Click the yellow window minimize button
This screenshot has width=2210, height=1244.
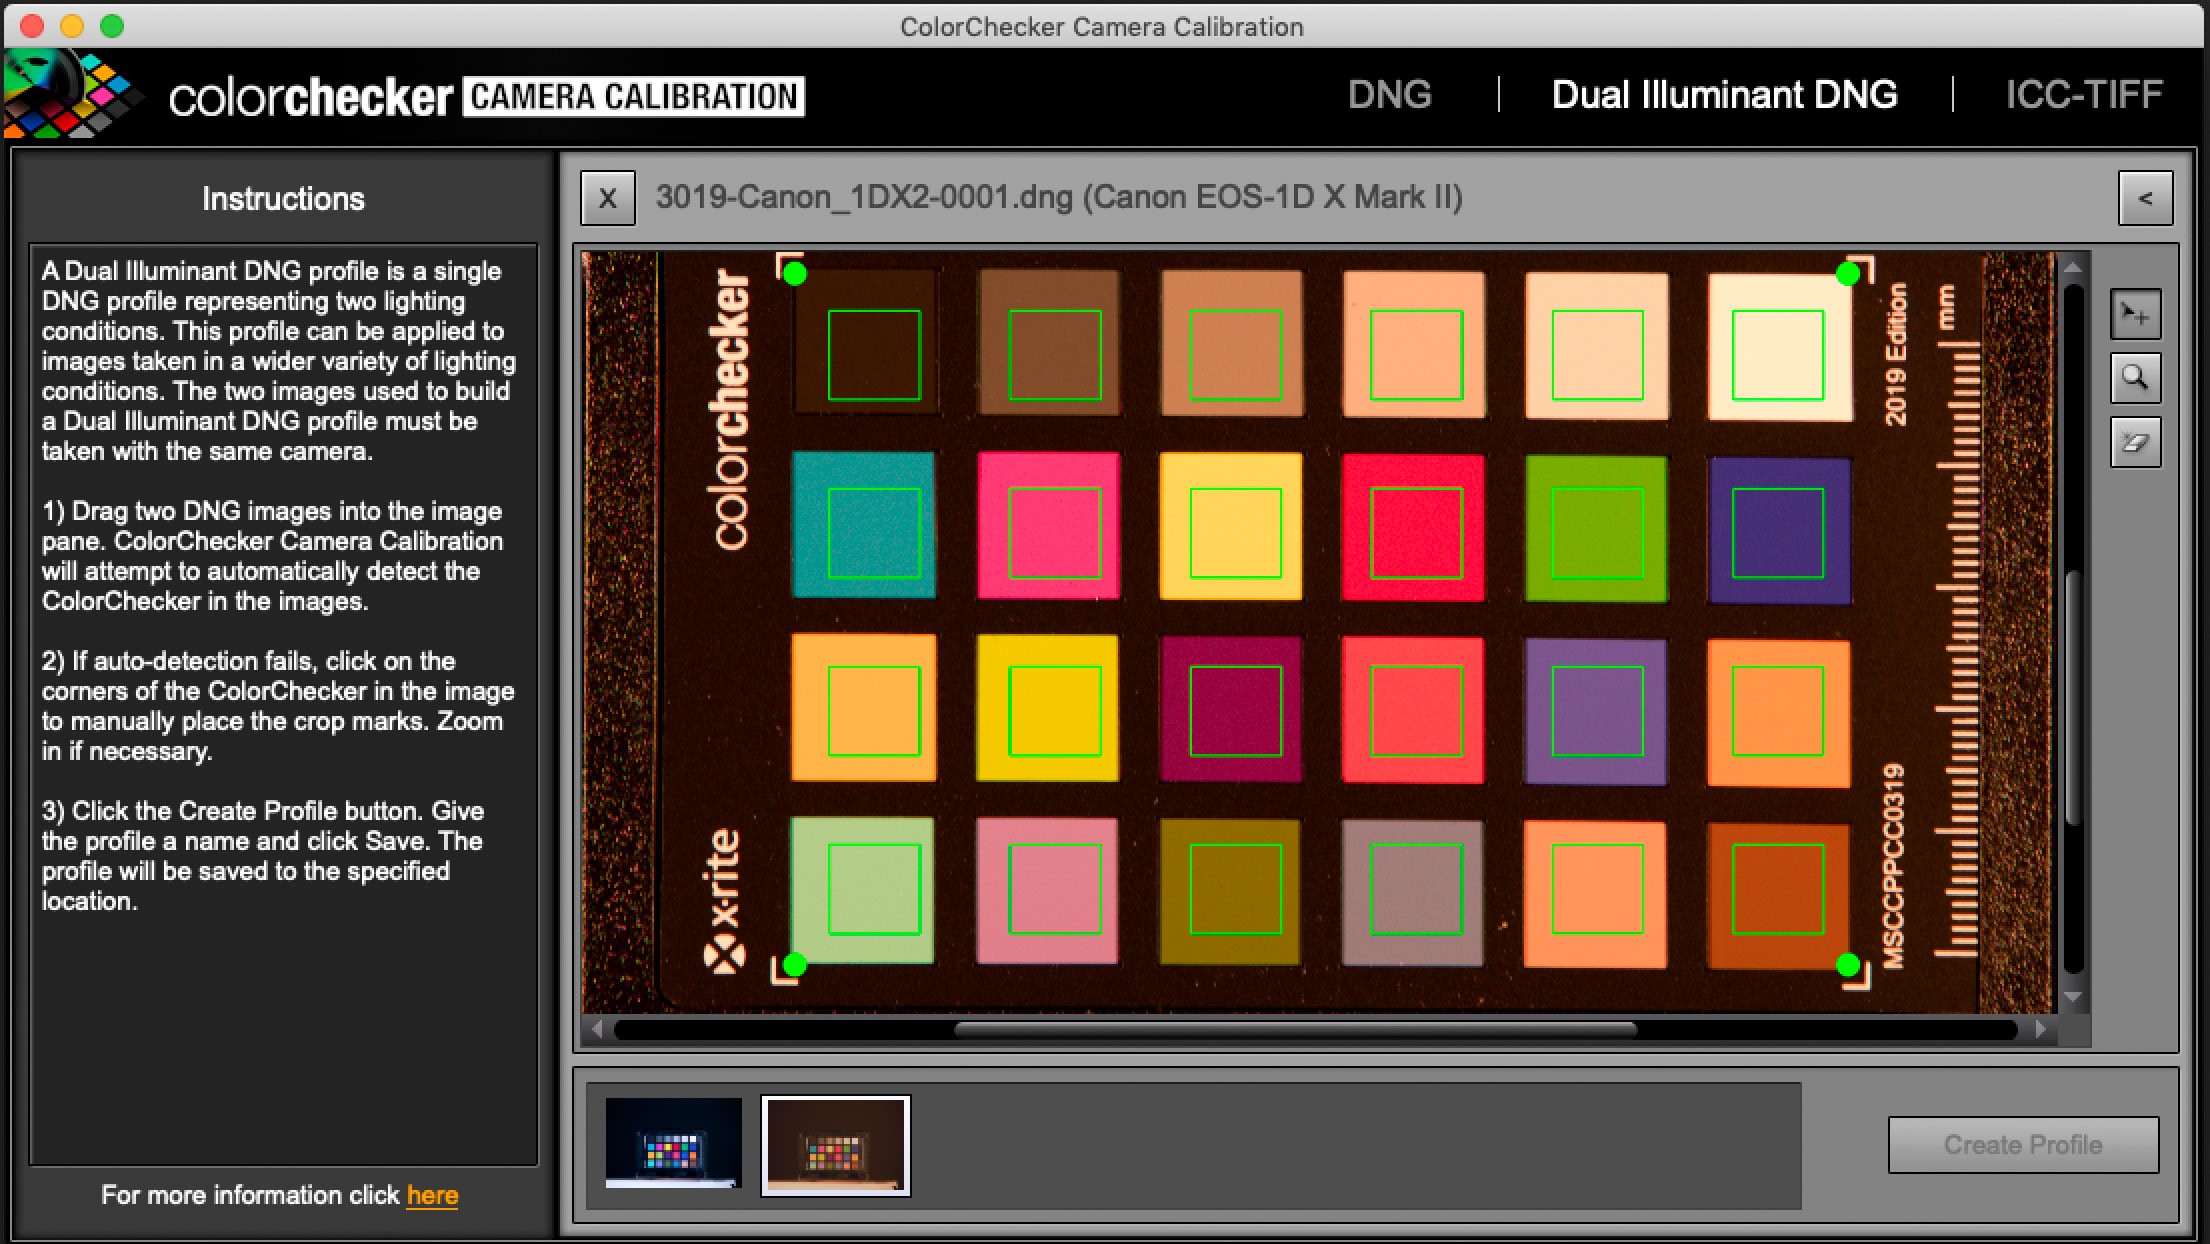tap(72, 26)
